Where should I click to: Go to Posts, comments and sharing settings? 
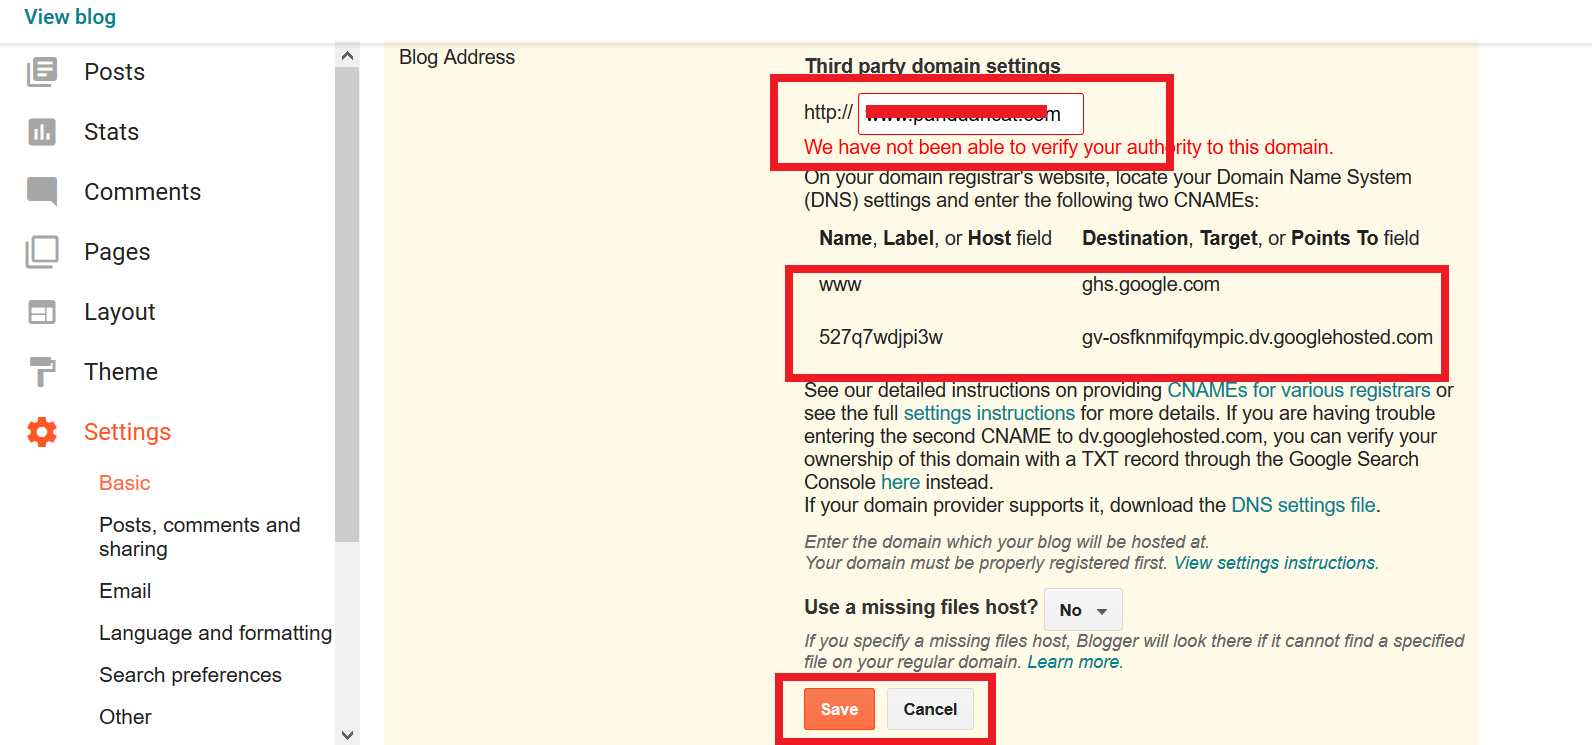point(199,537)
